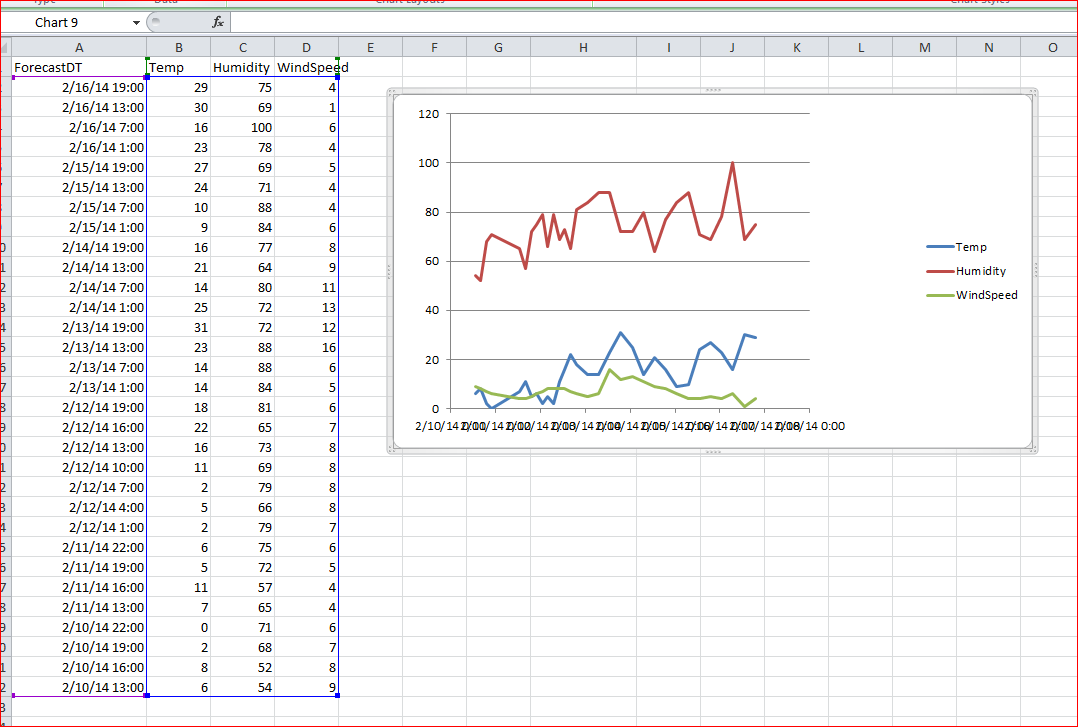Select column J header

click(733, 47)
